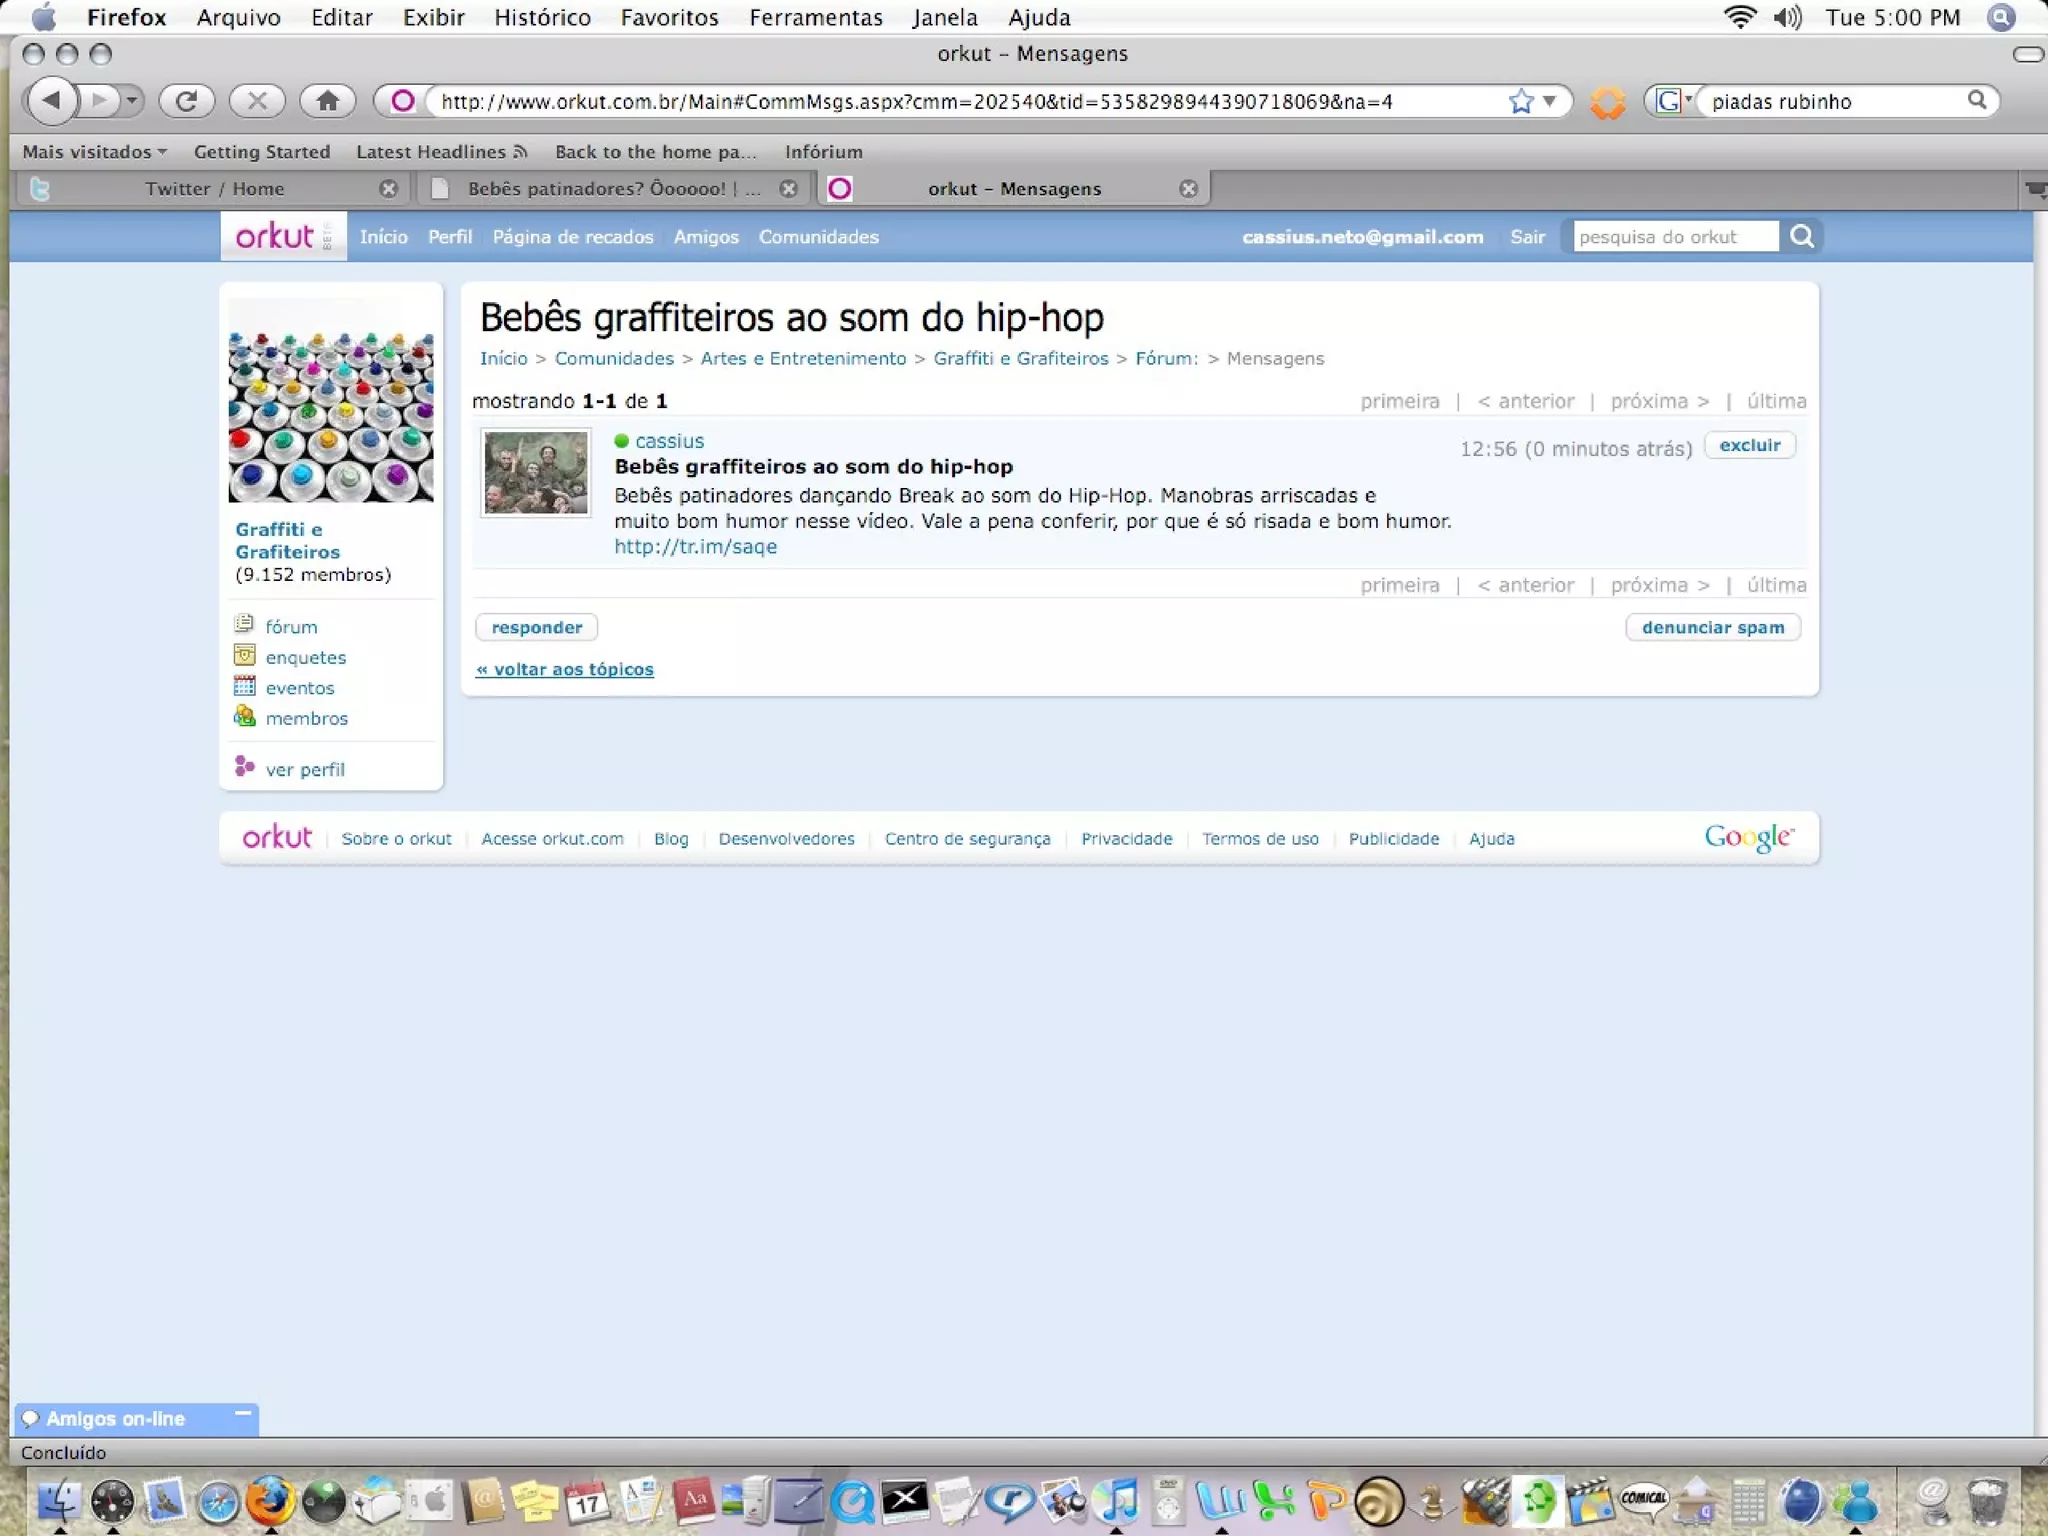Click the Home toolbar icon

point(327,100)
